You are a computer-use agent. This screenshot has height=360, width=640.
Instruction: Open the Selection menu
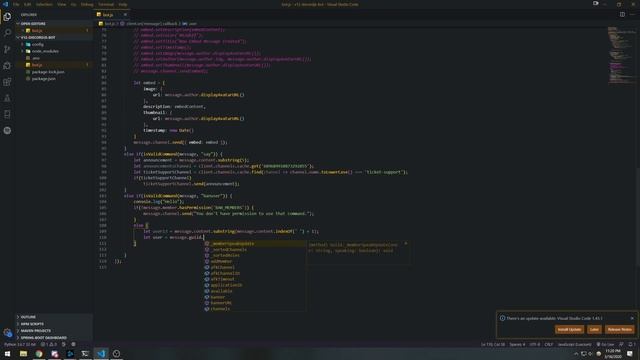pyautogui.click(x=44, y=4)
